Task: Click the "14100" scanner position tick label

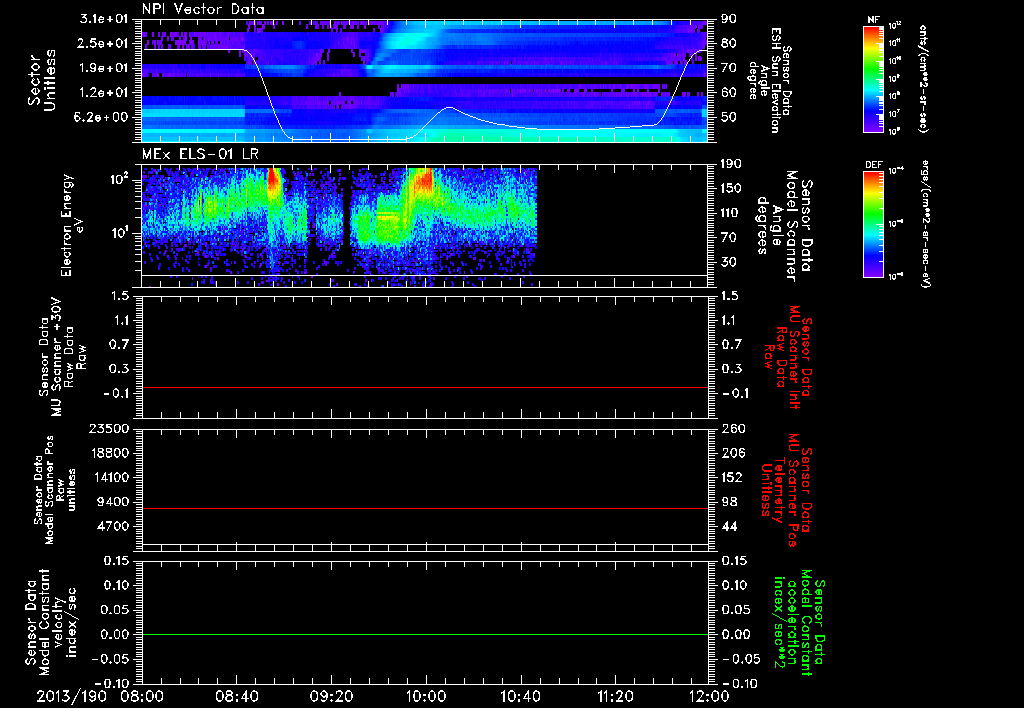Action: click(108, 477)
